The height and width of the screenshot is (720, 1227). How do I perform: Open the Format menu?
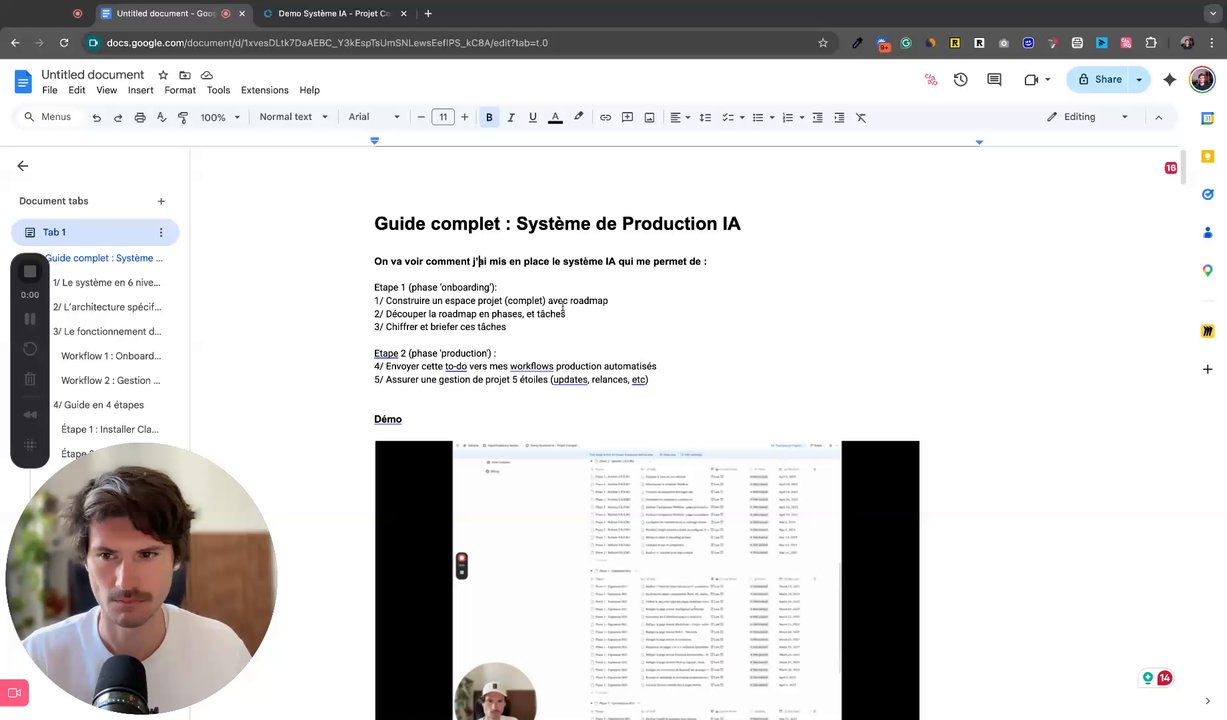click(180, 90)
